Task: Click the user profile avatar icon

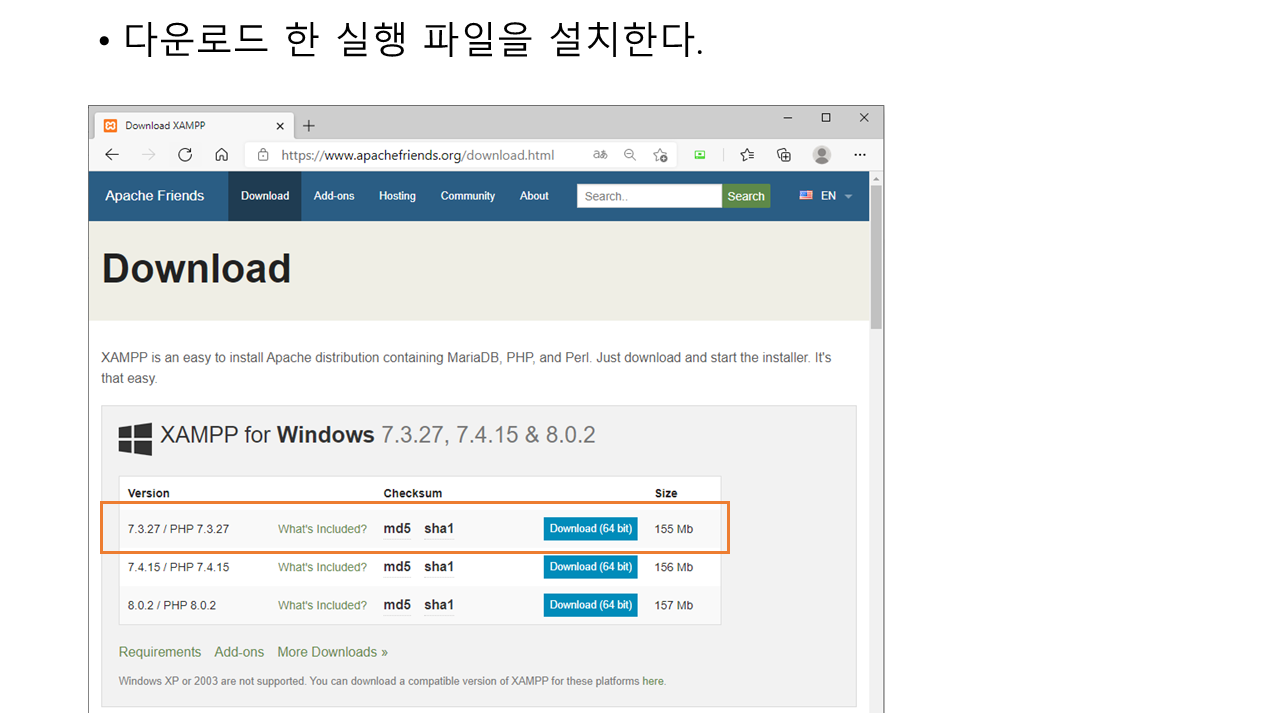Action: (822, 155)
